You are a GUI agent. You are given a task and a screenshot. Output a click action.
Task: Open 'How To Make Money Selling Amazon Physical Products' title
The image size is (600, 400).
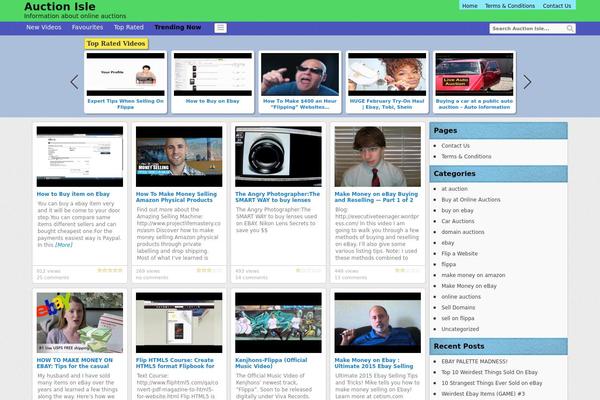pyautogui.click(x=176, y=197)
